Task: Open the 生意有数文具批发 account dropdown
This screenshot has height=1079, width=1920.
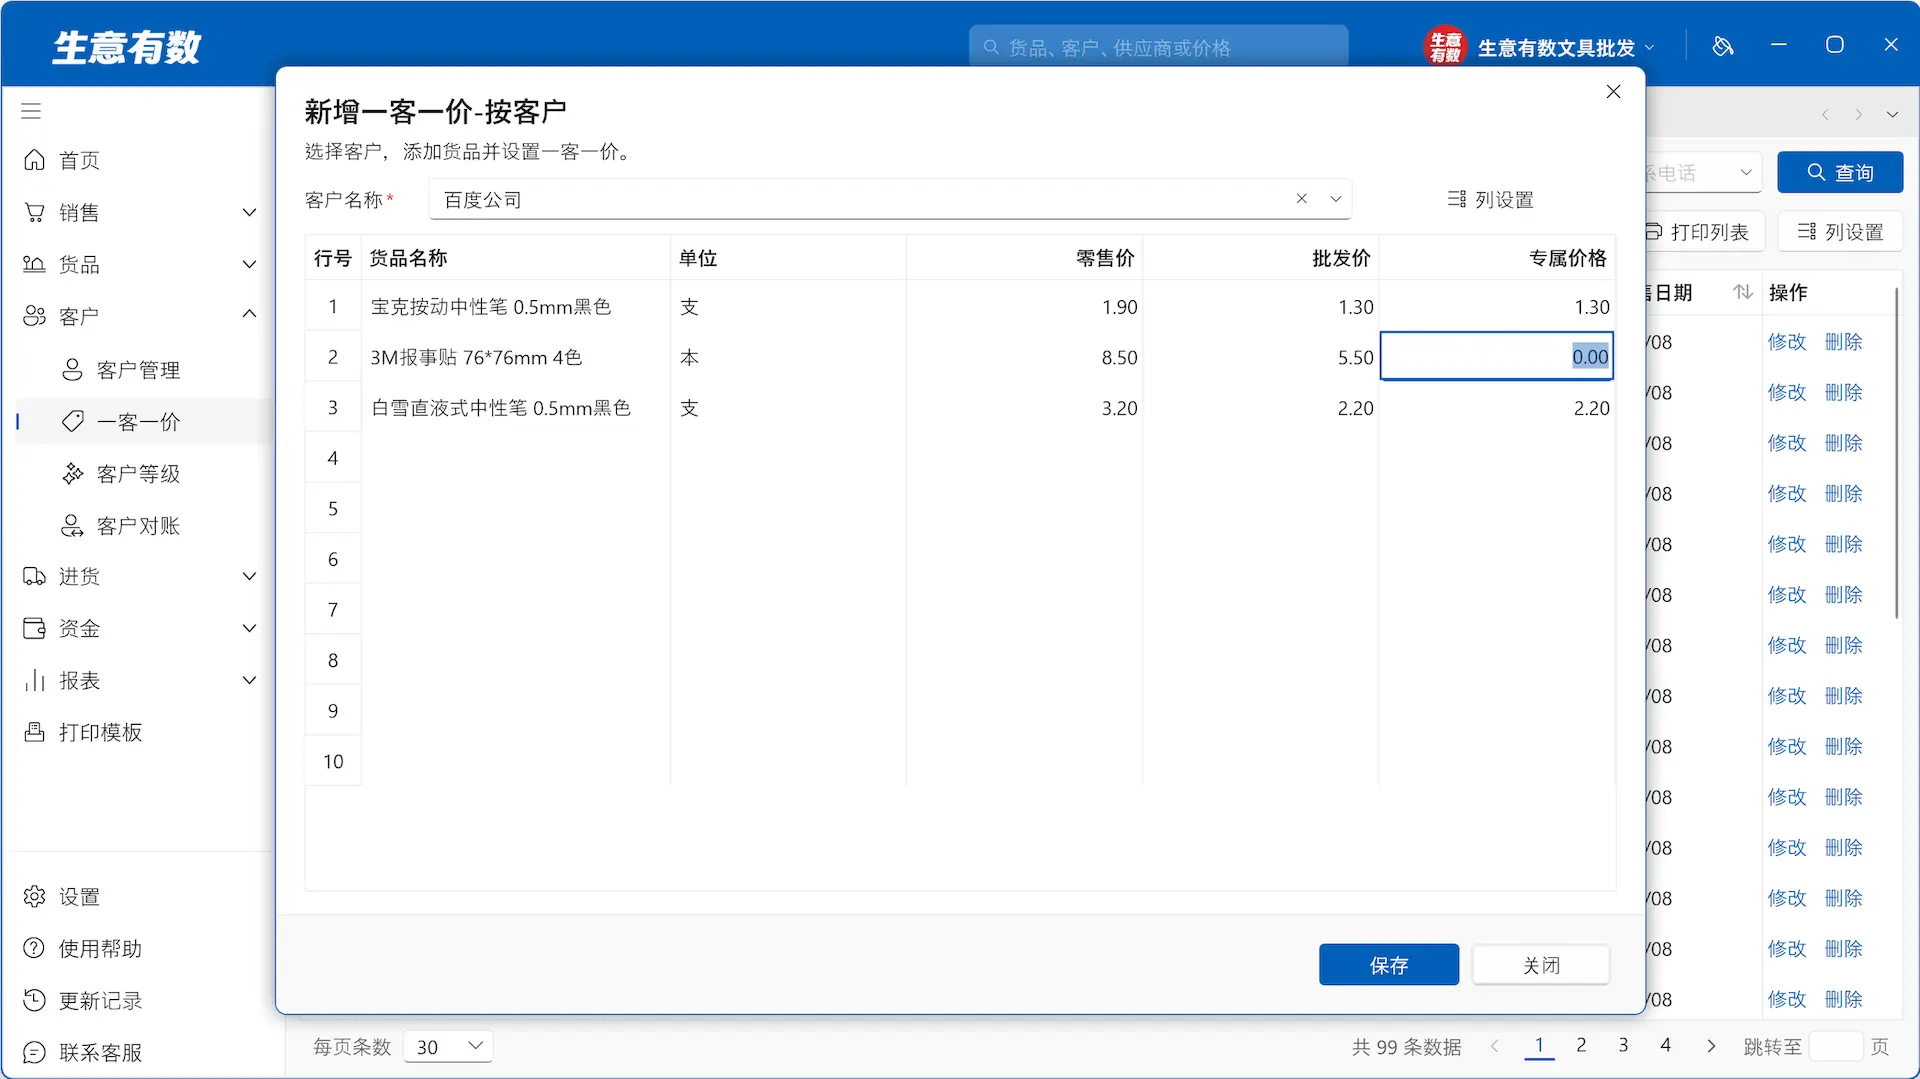Action: pyautogui.click(x=1650, y=47)
